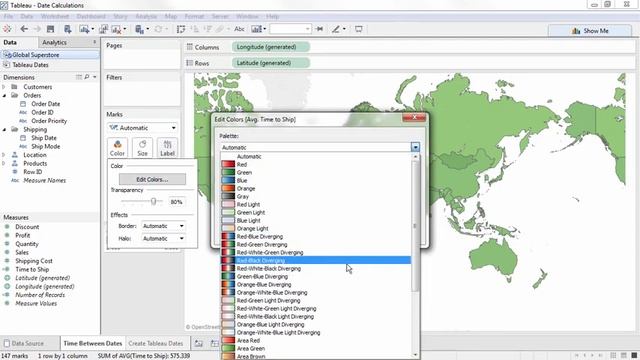Click the palette list scrollbar down arrow
640x360 pixels.
tap(415, 355)
